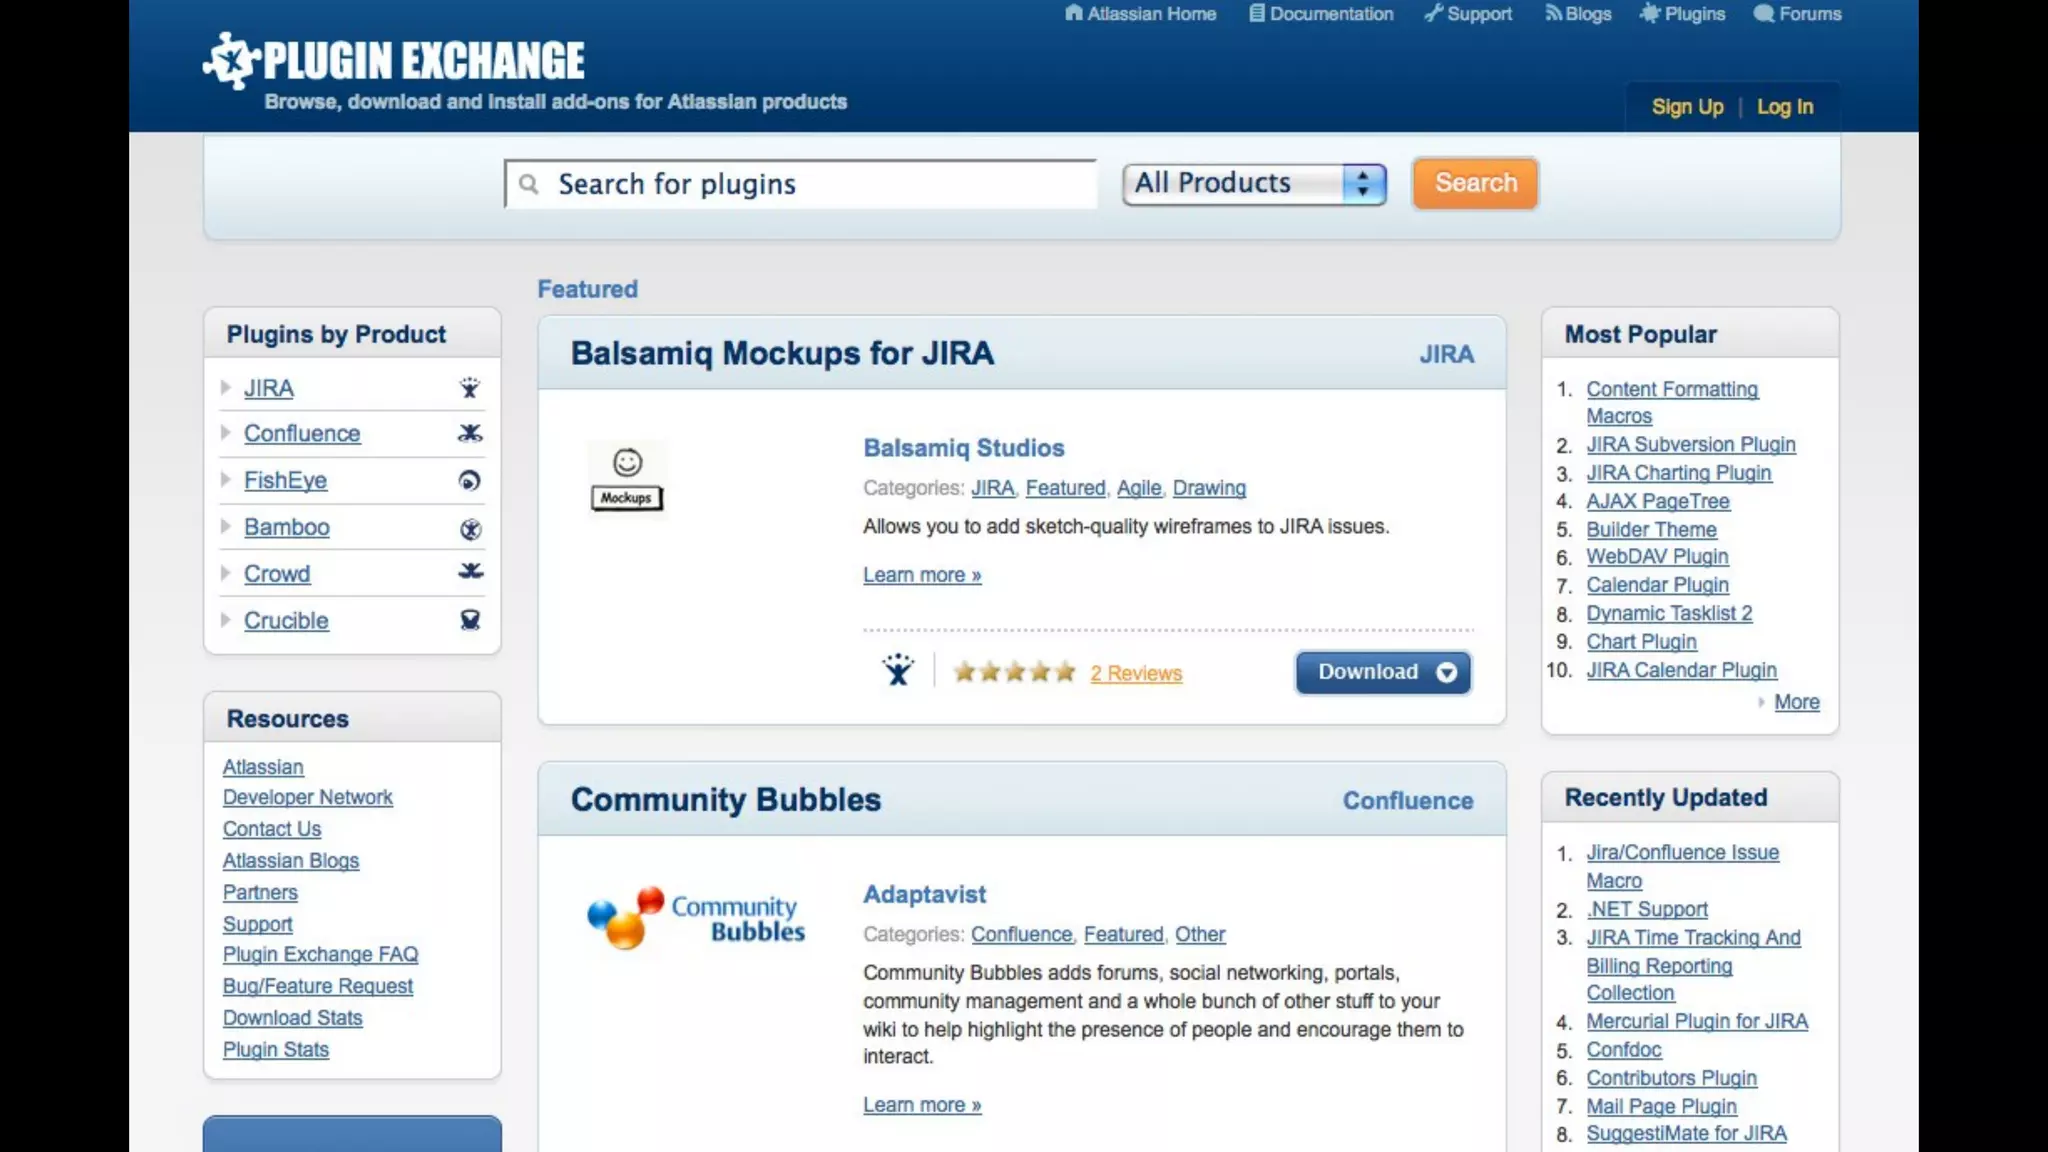Expand the JIRA tree arrow

click(x=226, y=387)
